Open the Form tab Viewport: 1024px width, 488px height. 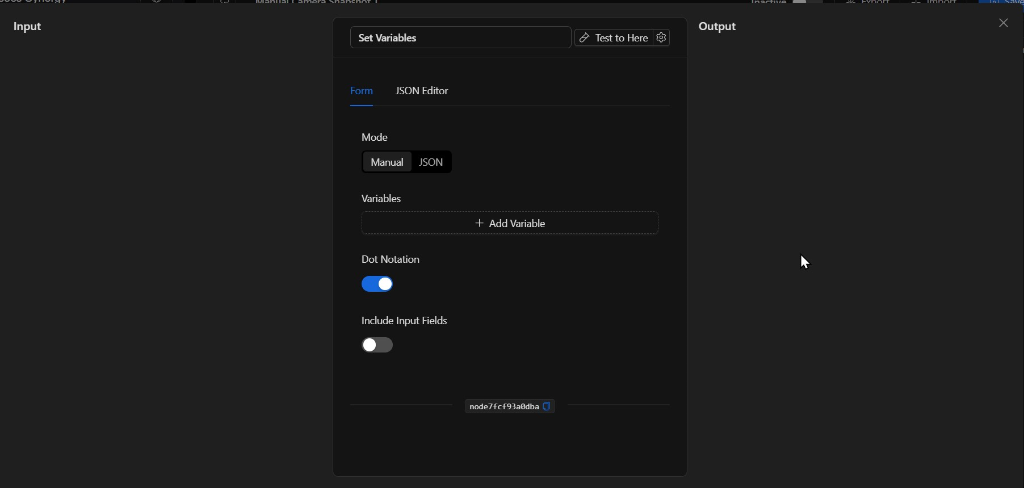pyautogui.click(x=361, y=91)
